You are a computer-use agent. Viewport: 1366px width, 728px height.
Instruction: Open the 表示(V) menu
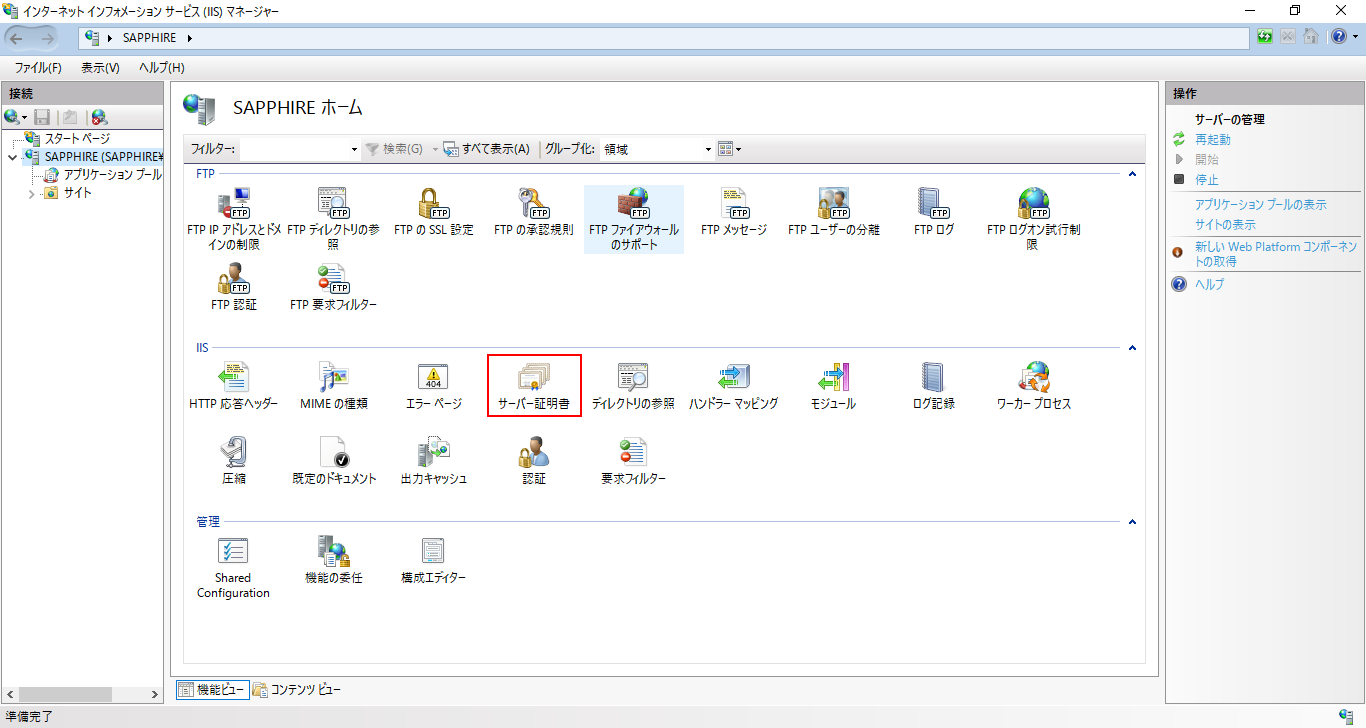coord(100,68)
